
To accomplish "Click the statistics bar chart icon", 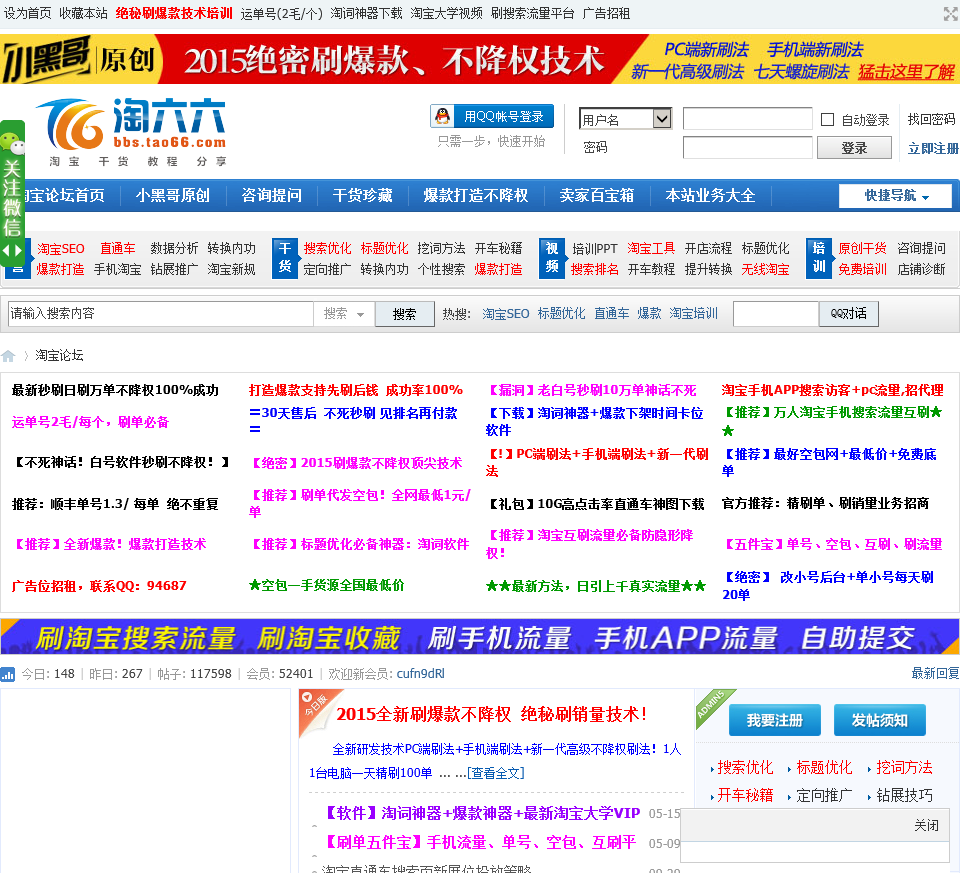I will click(7, 675).
